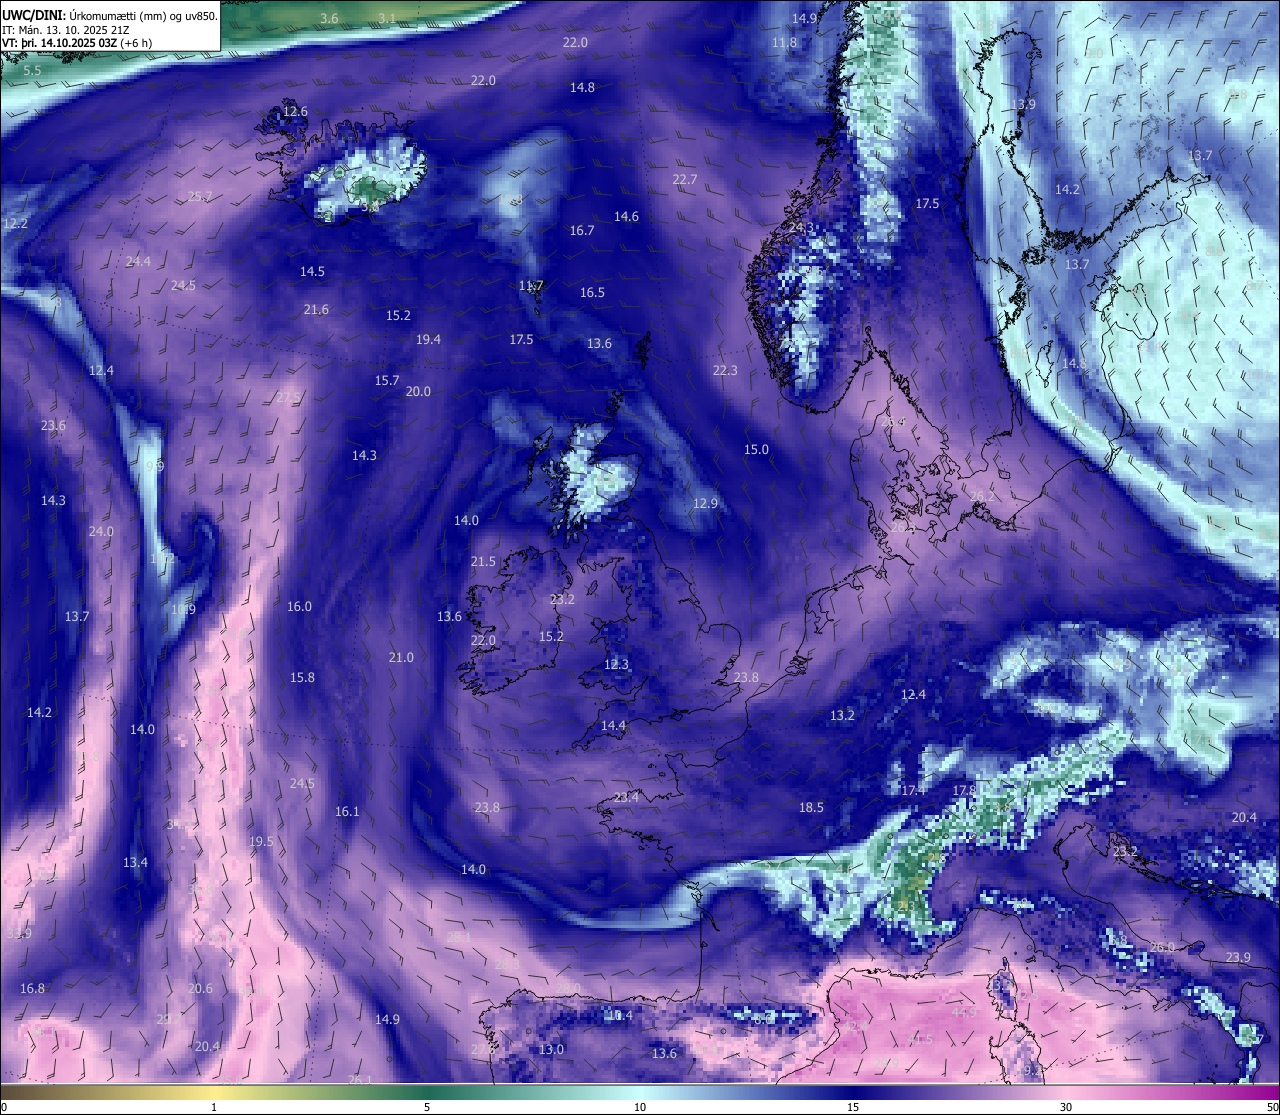Click the 13.9 value label

pyautogui.click(x=1023, y=104)
